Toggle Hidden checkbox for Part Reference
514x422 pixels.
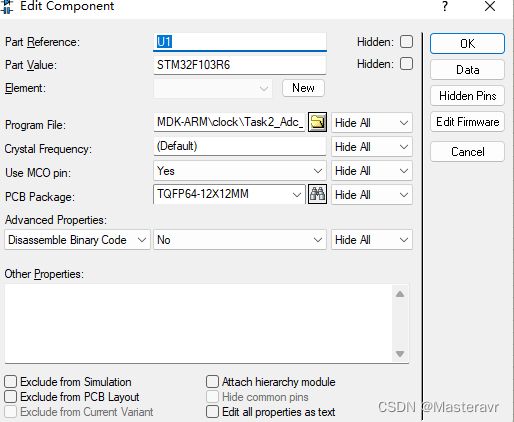coord(406,42)
